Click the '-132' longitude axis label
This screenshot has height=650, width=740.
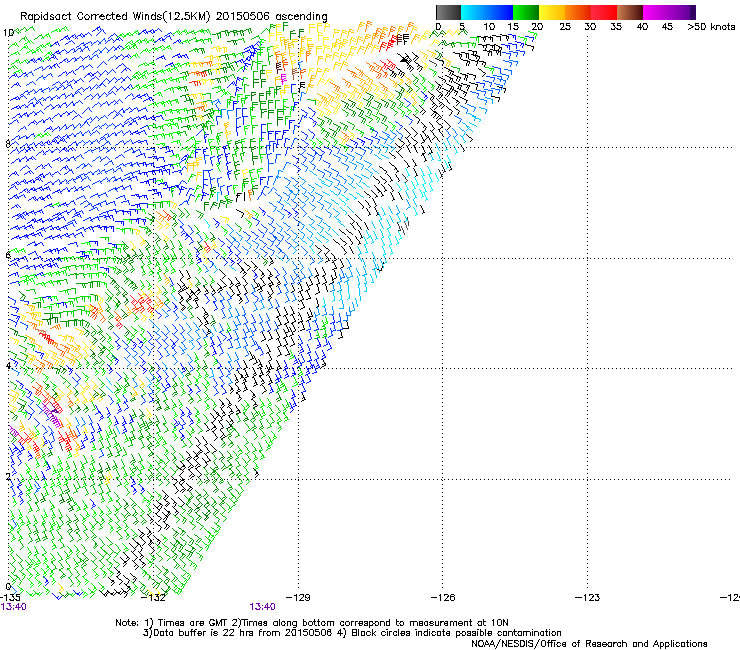coord(154,598)
